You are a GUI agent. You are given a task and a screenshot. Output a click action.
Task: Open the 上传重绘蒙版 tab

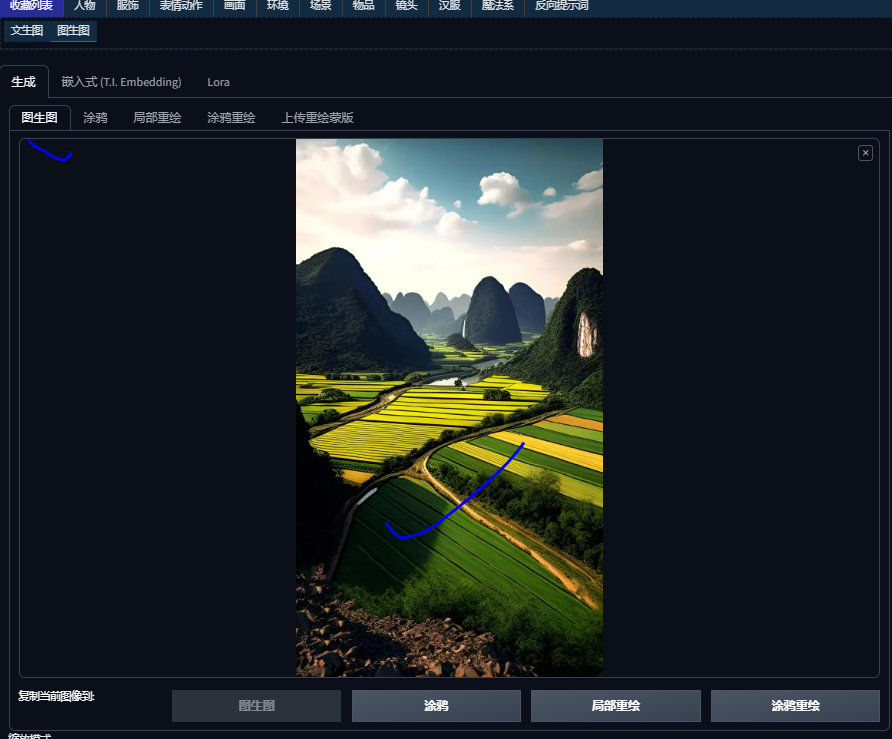coord(317,118)
